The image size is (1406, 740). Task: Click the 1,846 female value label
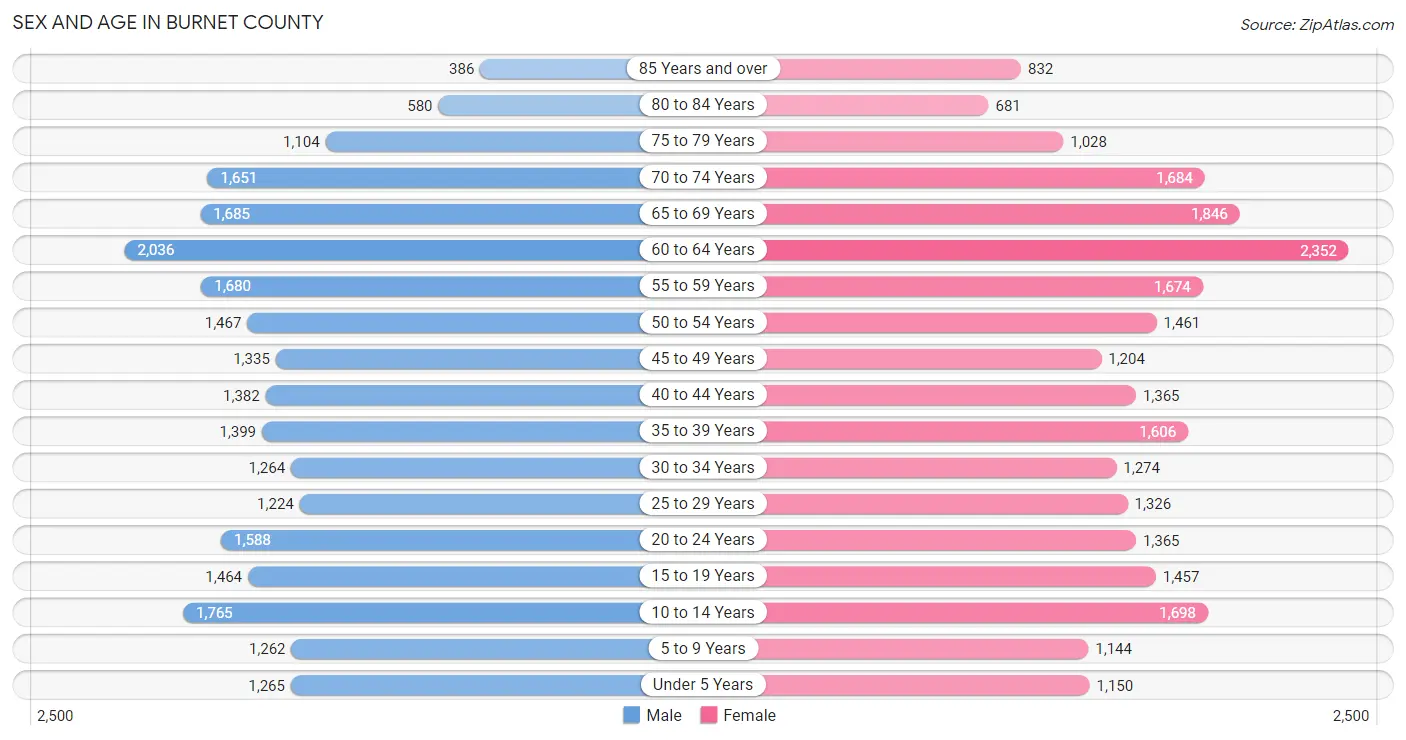pyautogui.click(x=1208, y=214)
